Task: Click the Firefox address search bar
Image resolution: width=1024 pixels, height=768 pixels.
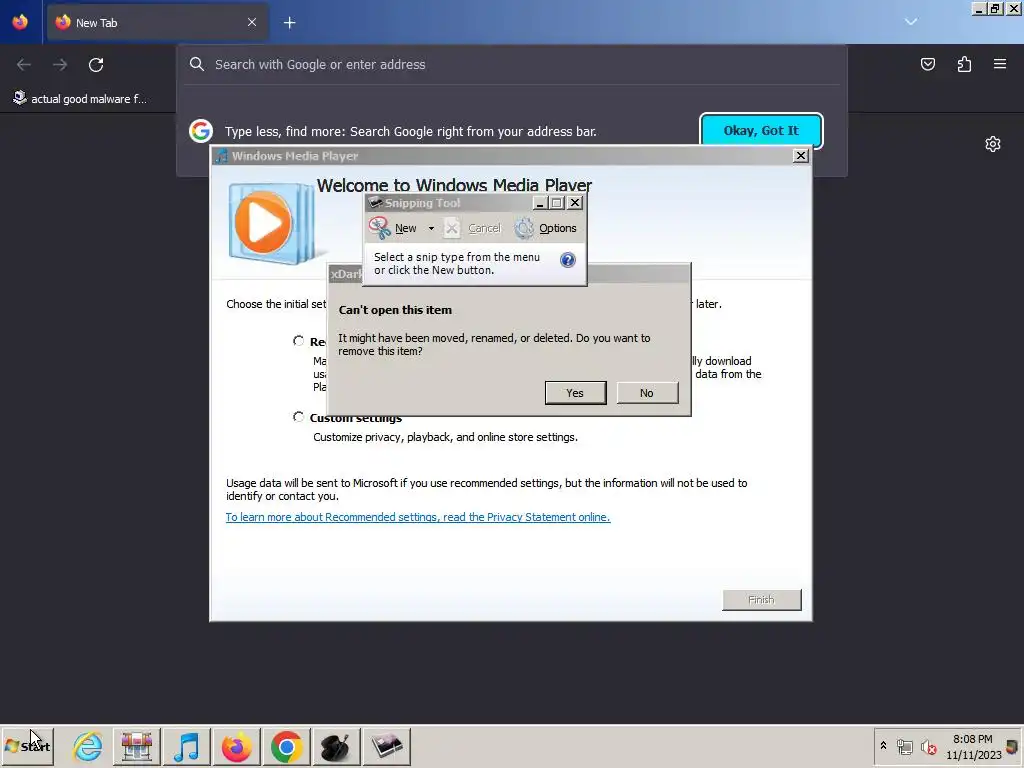Action: [512, 64]
